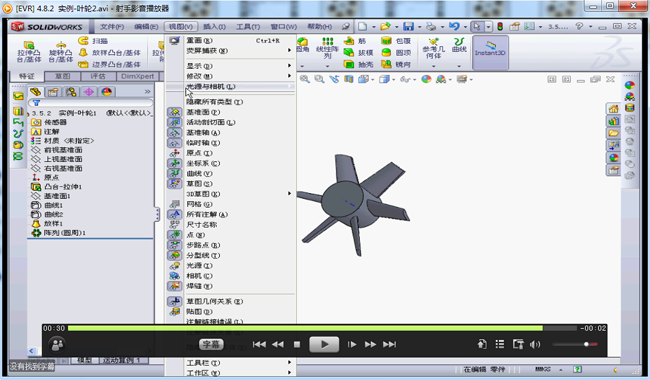Switch to the DimXpert ribbon tab
Image resolution: width=650 pixels, height=380 pixels.
(x=137, y=76)
